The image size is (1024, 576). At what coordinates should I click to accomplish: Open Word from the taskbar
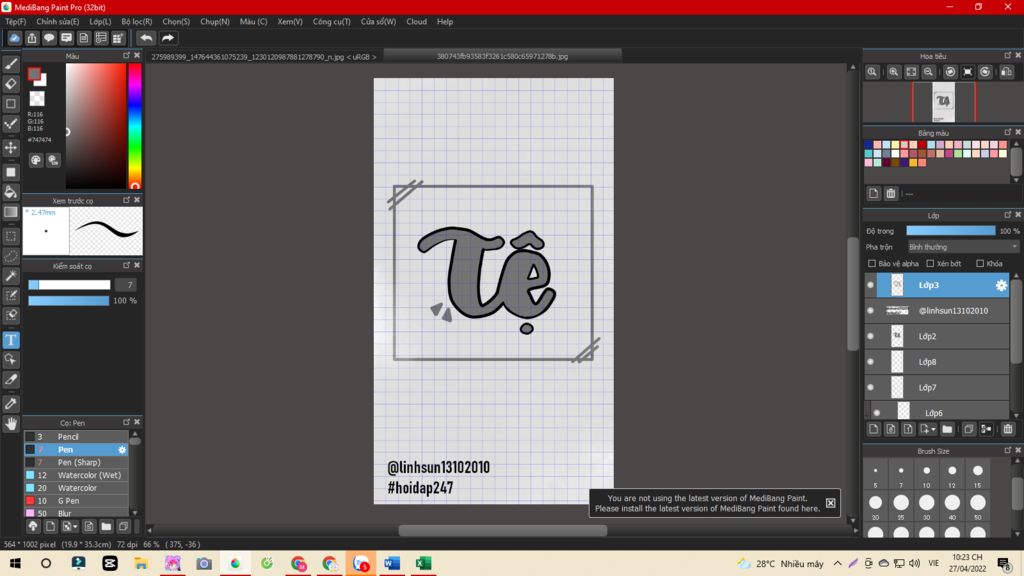[x=392, y=563]
